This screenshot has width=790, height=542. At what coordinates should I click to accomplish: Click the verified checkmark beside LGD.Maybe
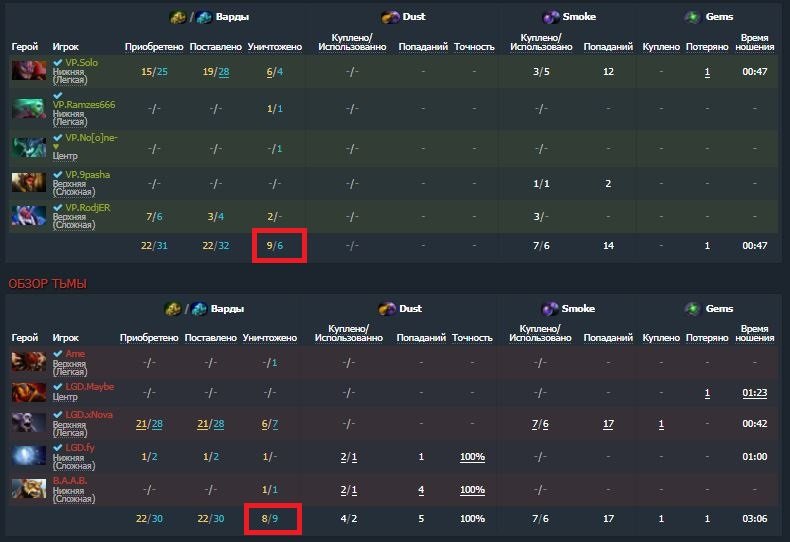[58, 387]
